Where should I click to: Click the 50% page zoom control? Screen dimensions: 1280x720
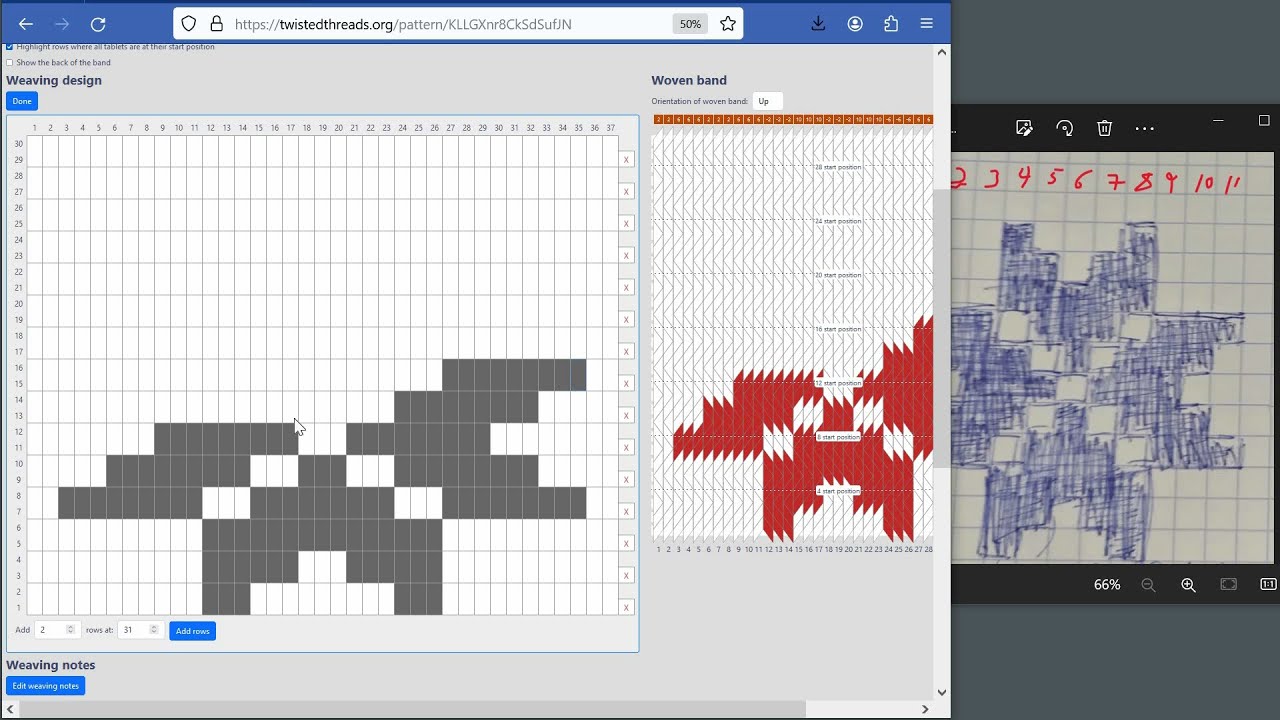(690, 23)
